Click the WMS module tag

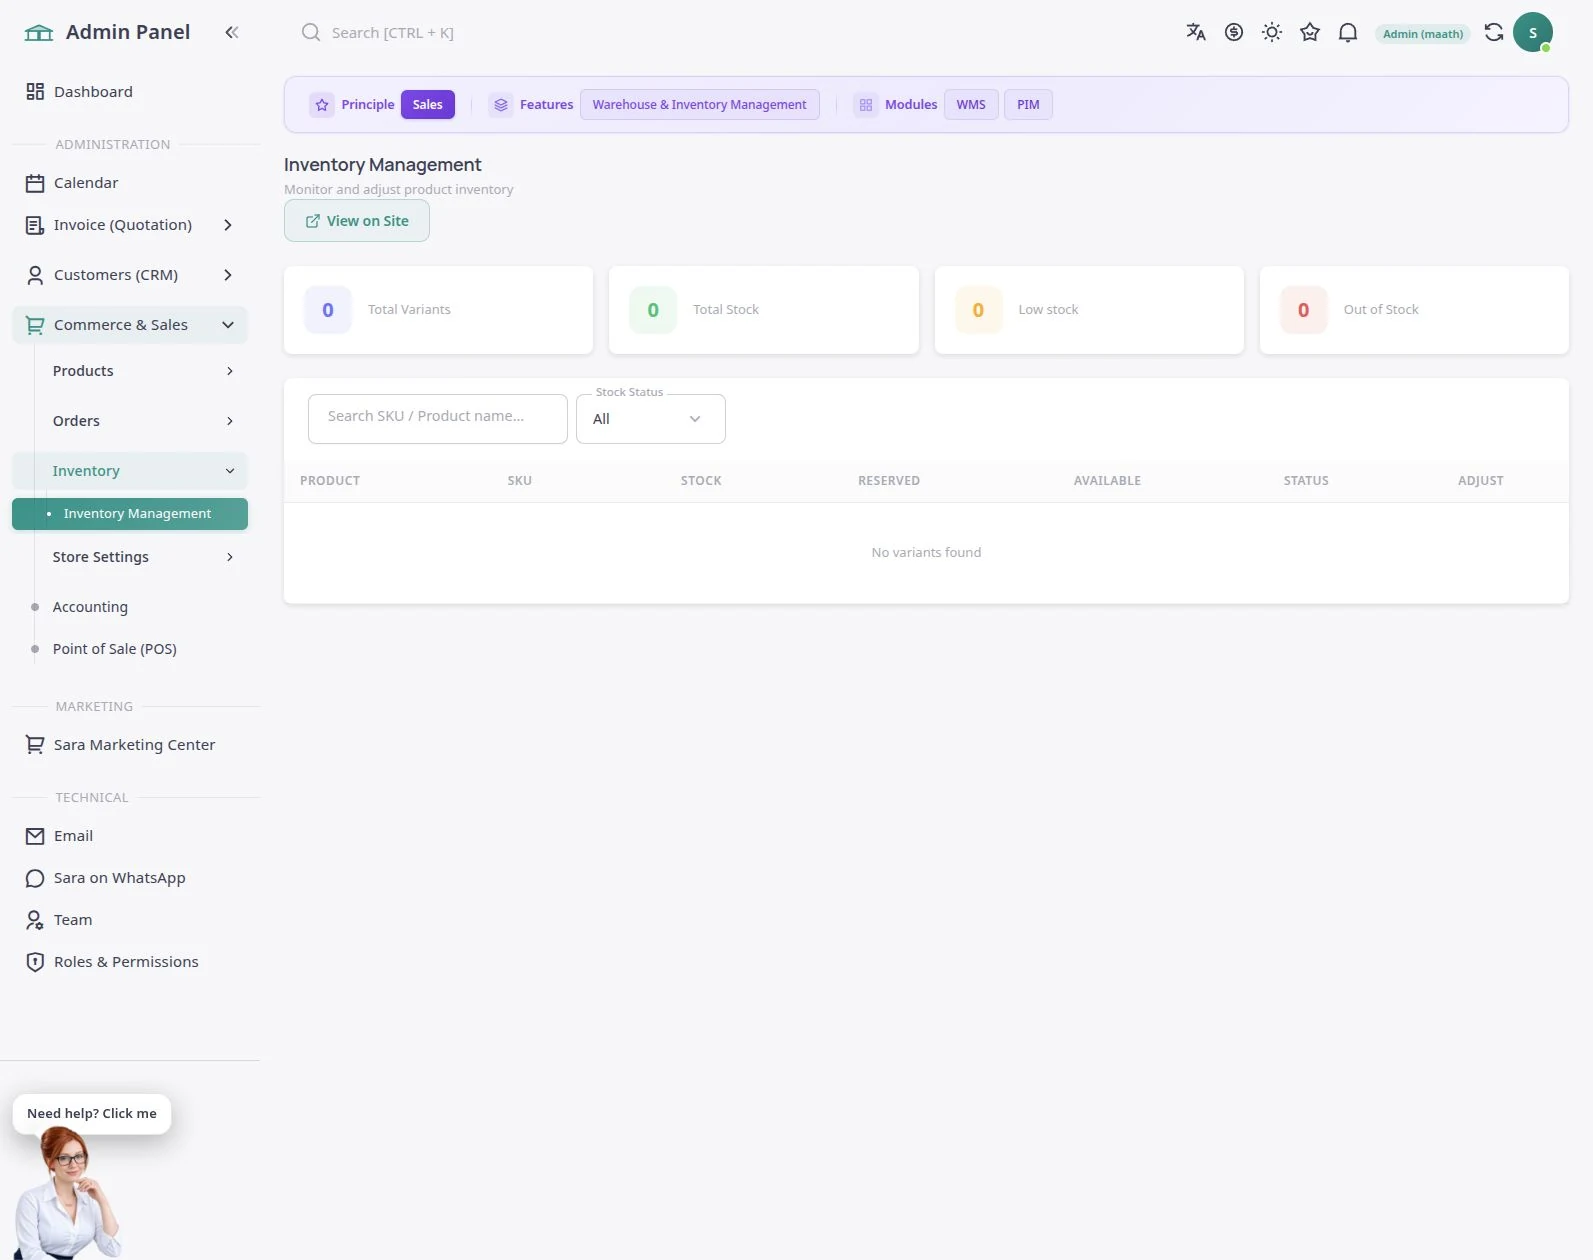click(971, 105)
